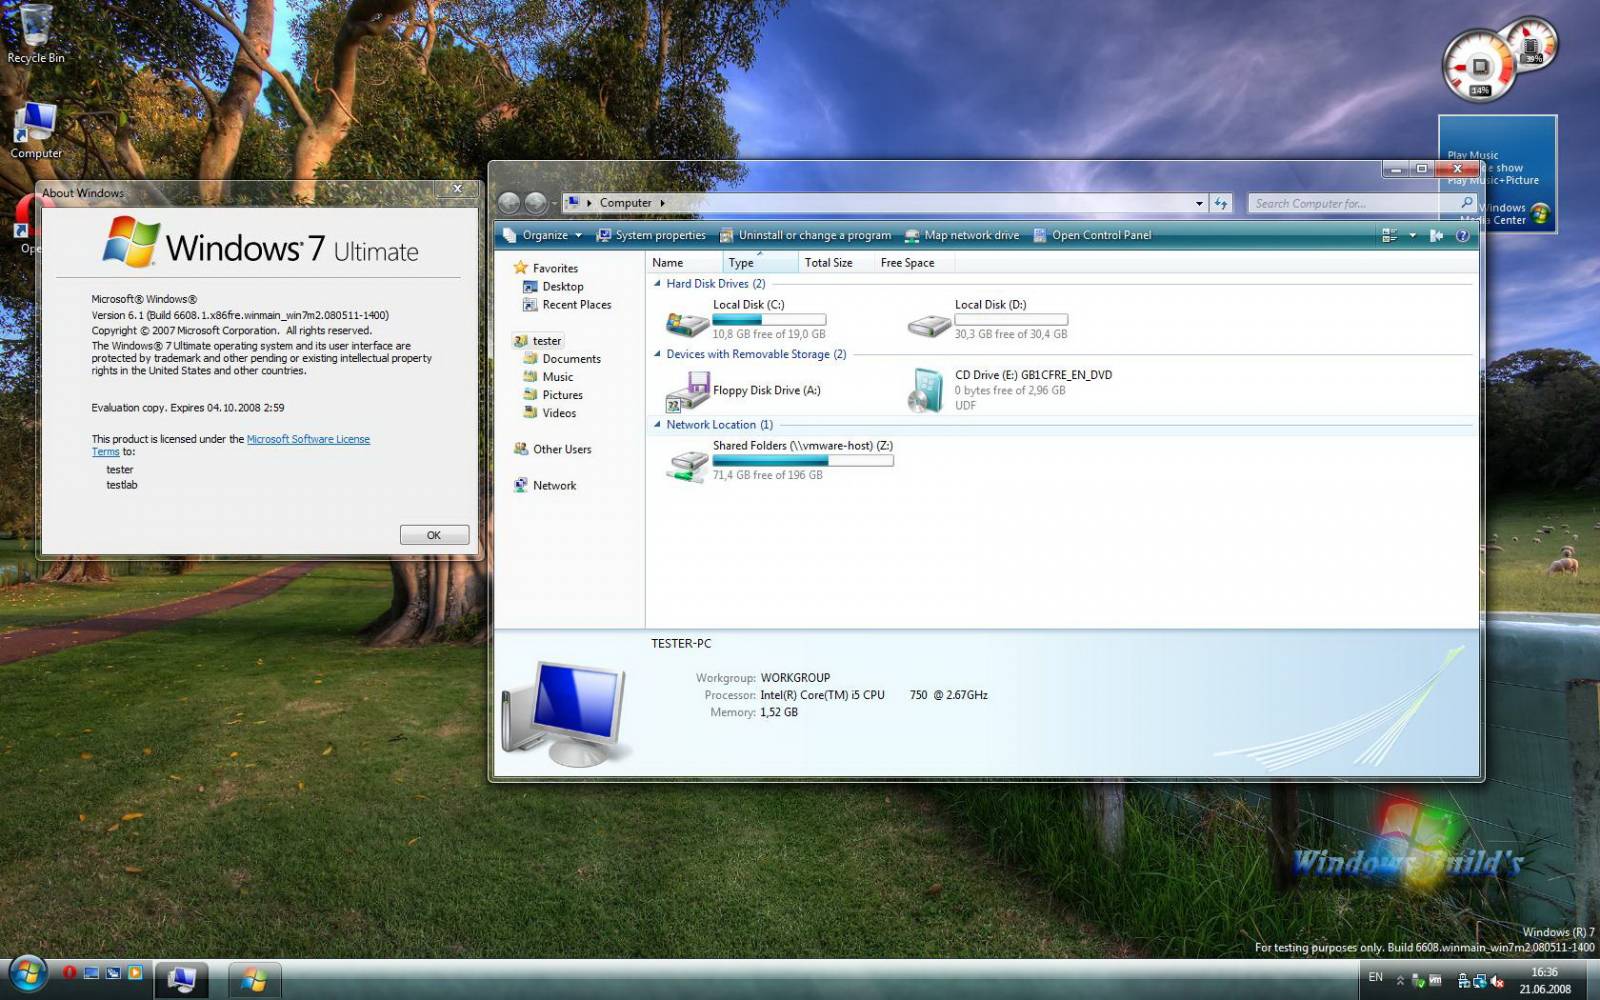
Task: Select the Local Disk (C:) drive icon
Action: pos(687,323)
